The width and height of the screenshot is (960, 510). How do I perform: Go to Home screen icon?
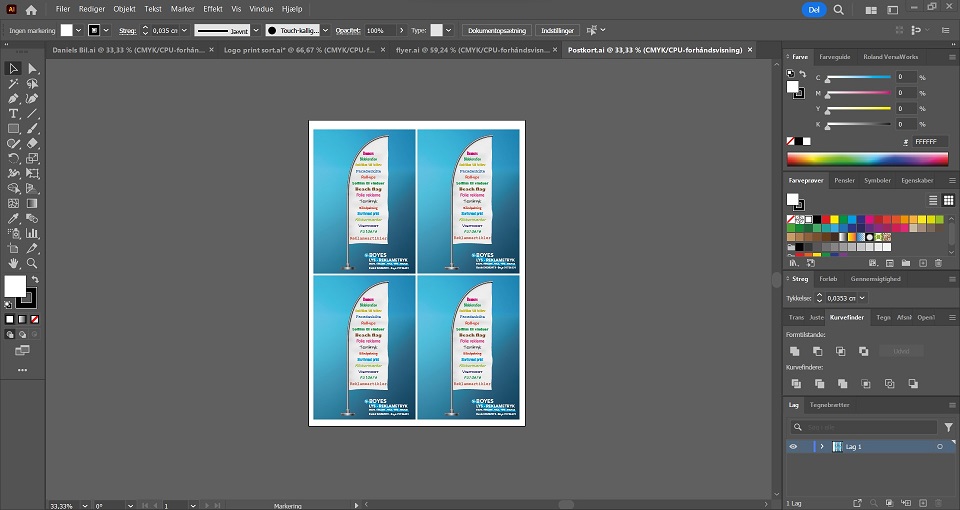[x=31, y=9]
